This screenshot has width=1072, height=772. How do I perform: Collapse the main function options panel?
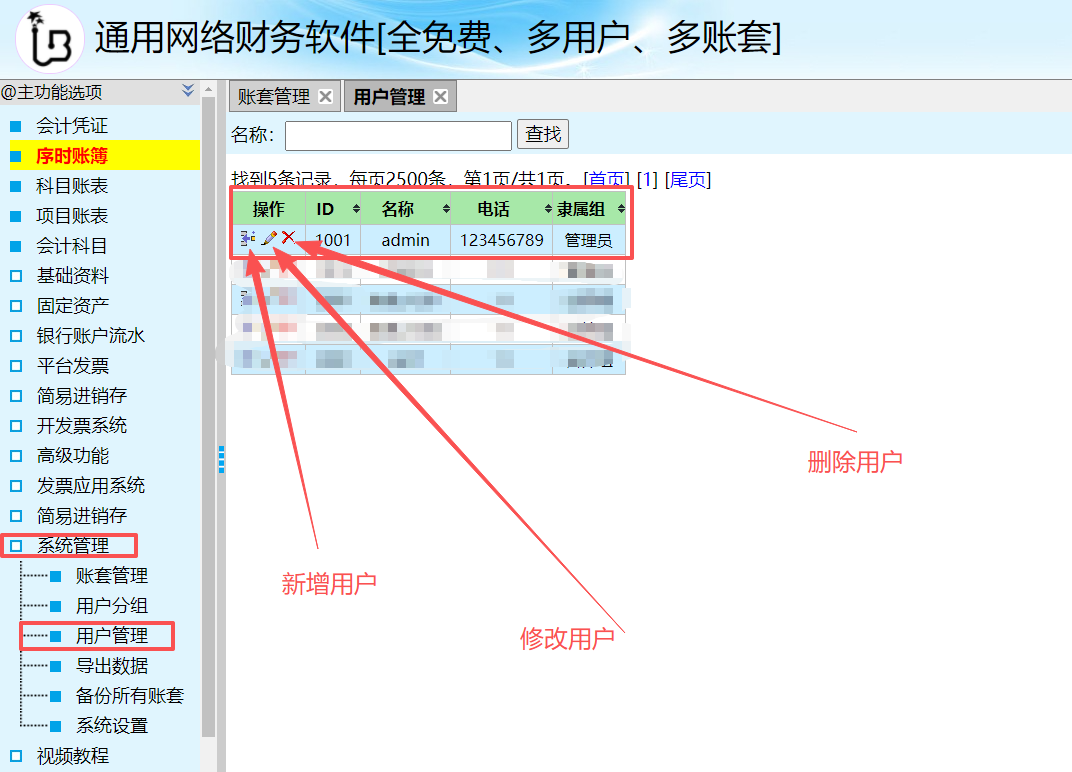(188, 91)
